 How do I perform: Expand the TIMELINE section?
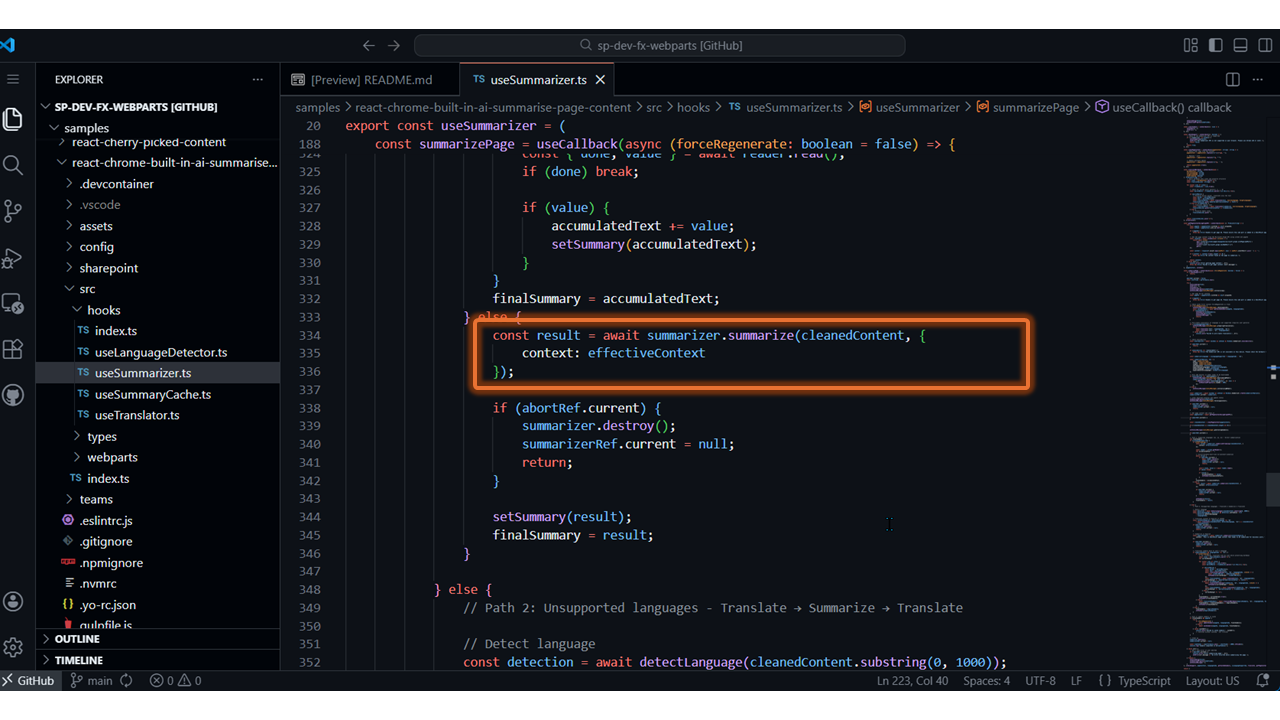[x=79, y=660]
